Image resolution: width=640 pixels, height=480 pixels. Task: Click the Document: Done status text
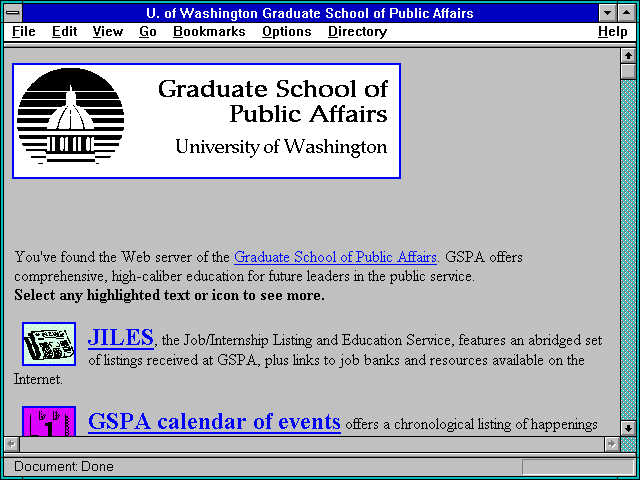click(64, 467)
